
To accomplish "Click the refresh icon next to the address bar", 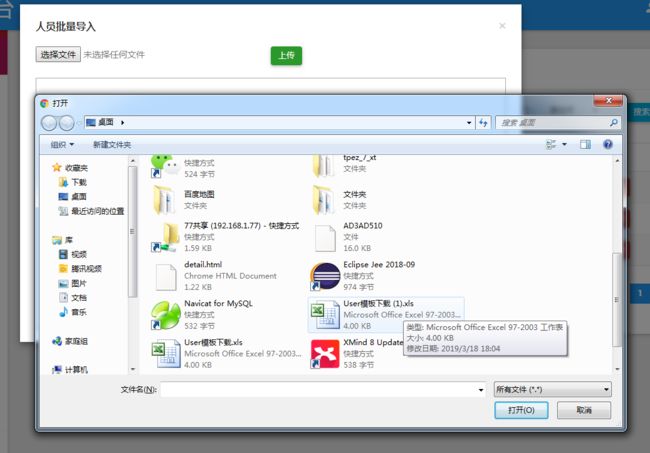I will [483, 123].
